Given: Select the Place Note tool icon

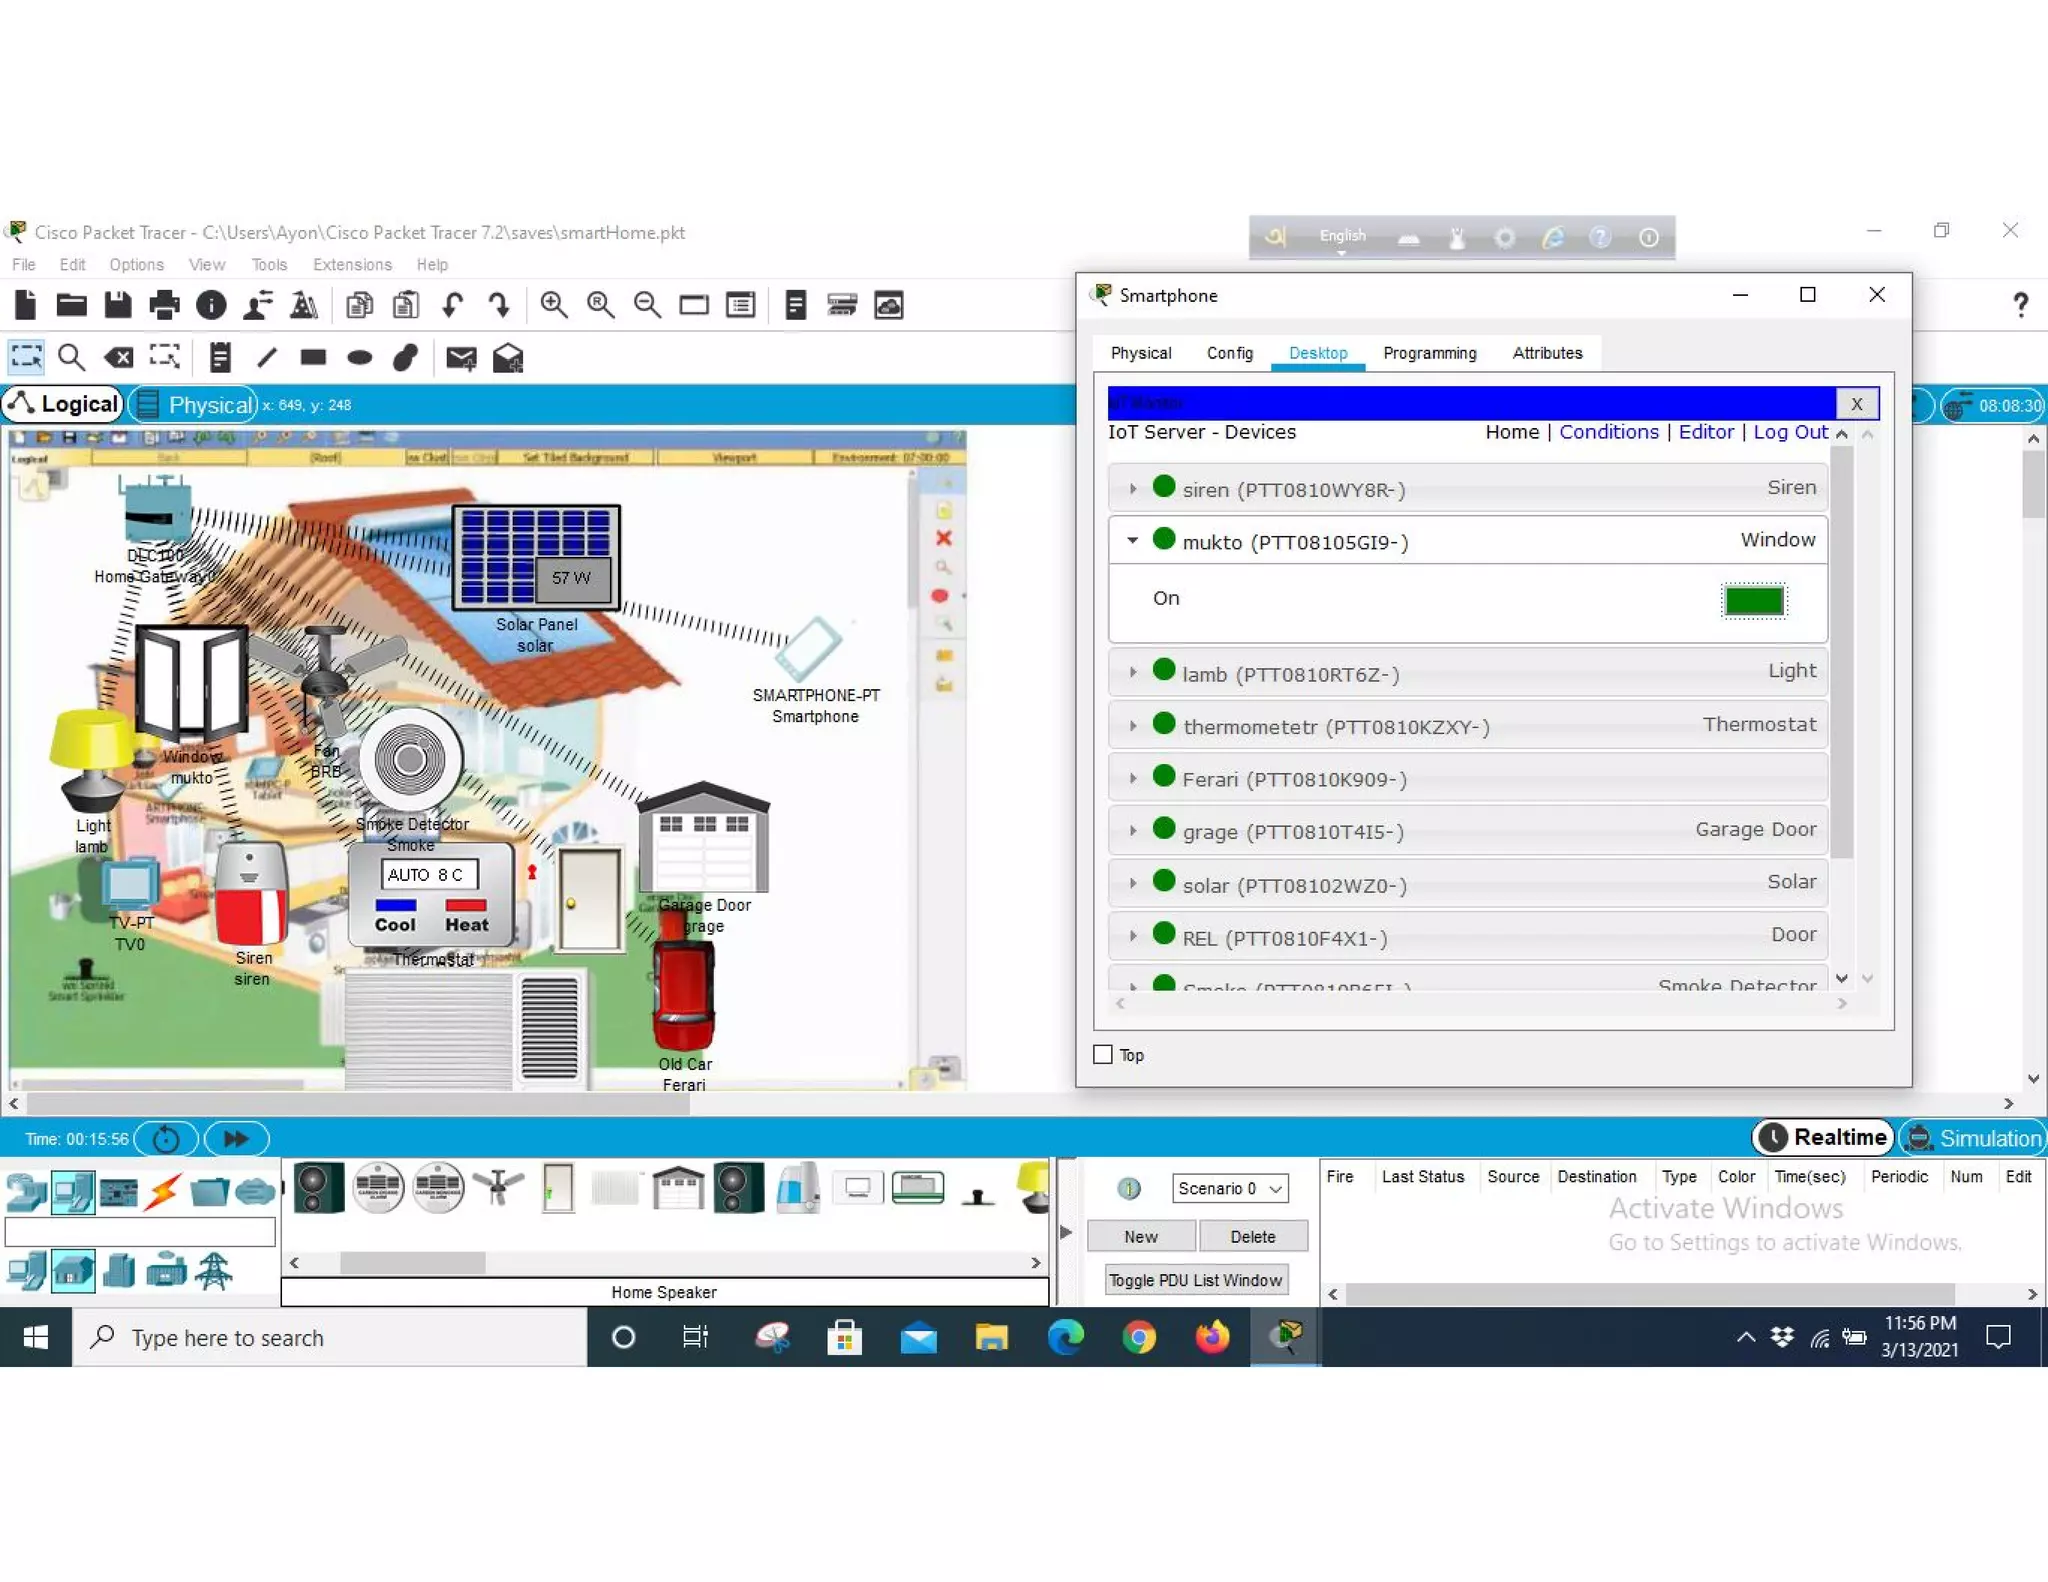Looking at the screenshot, I should point(220,358).
